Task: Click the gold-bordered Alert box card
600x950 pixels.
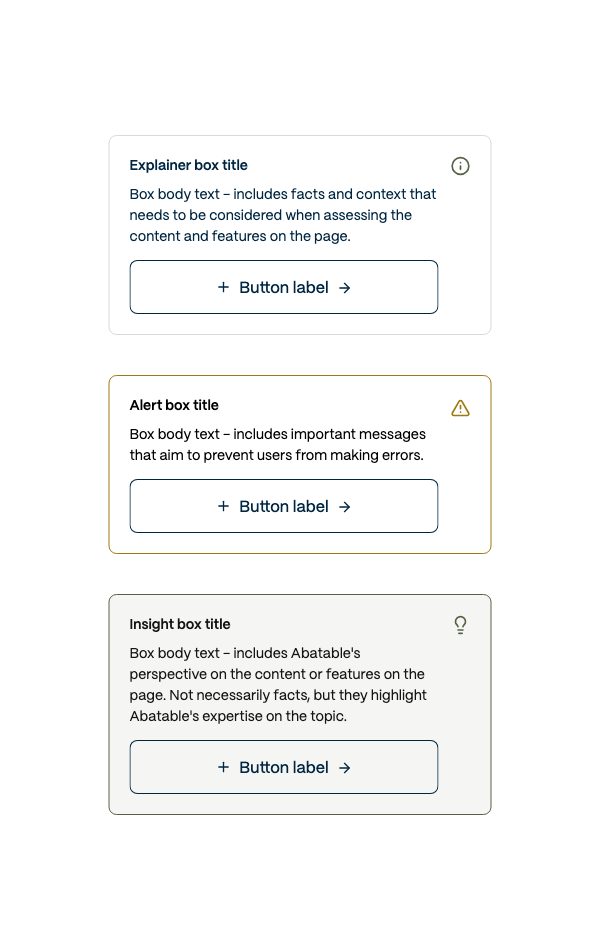Action: tap(300, 465)
